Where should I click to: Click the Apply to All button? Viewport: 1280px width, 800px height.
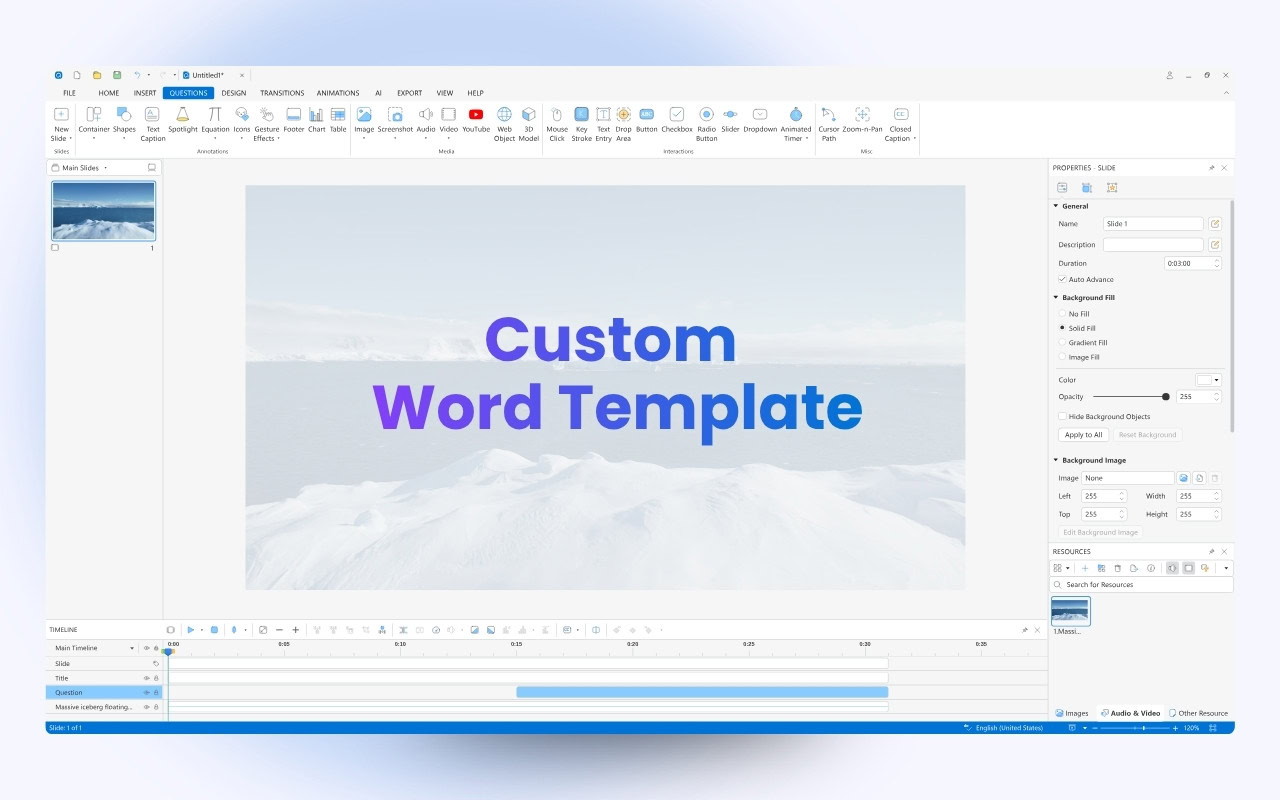[x=1083, y=434]
